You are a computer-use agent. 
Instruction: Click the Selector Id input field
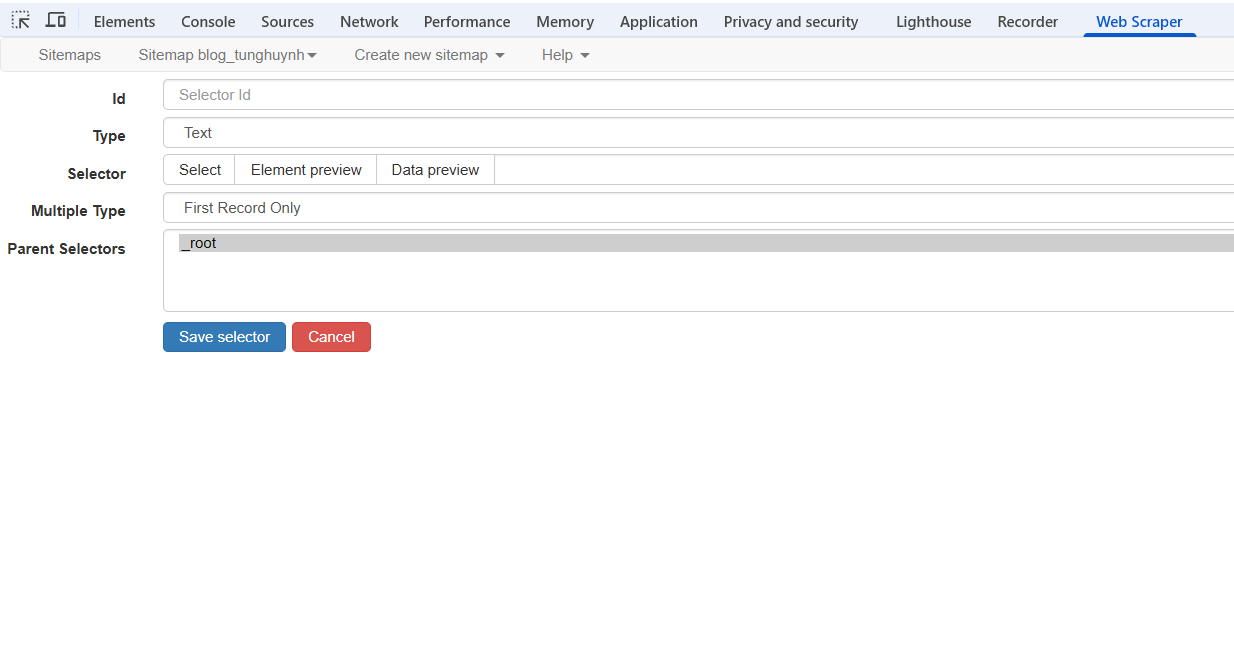[698, 95]
